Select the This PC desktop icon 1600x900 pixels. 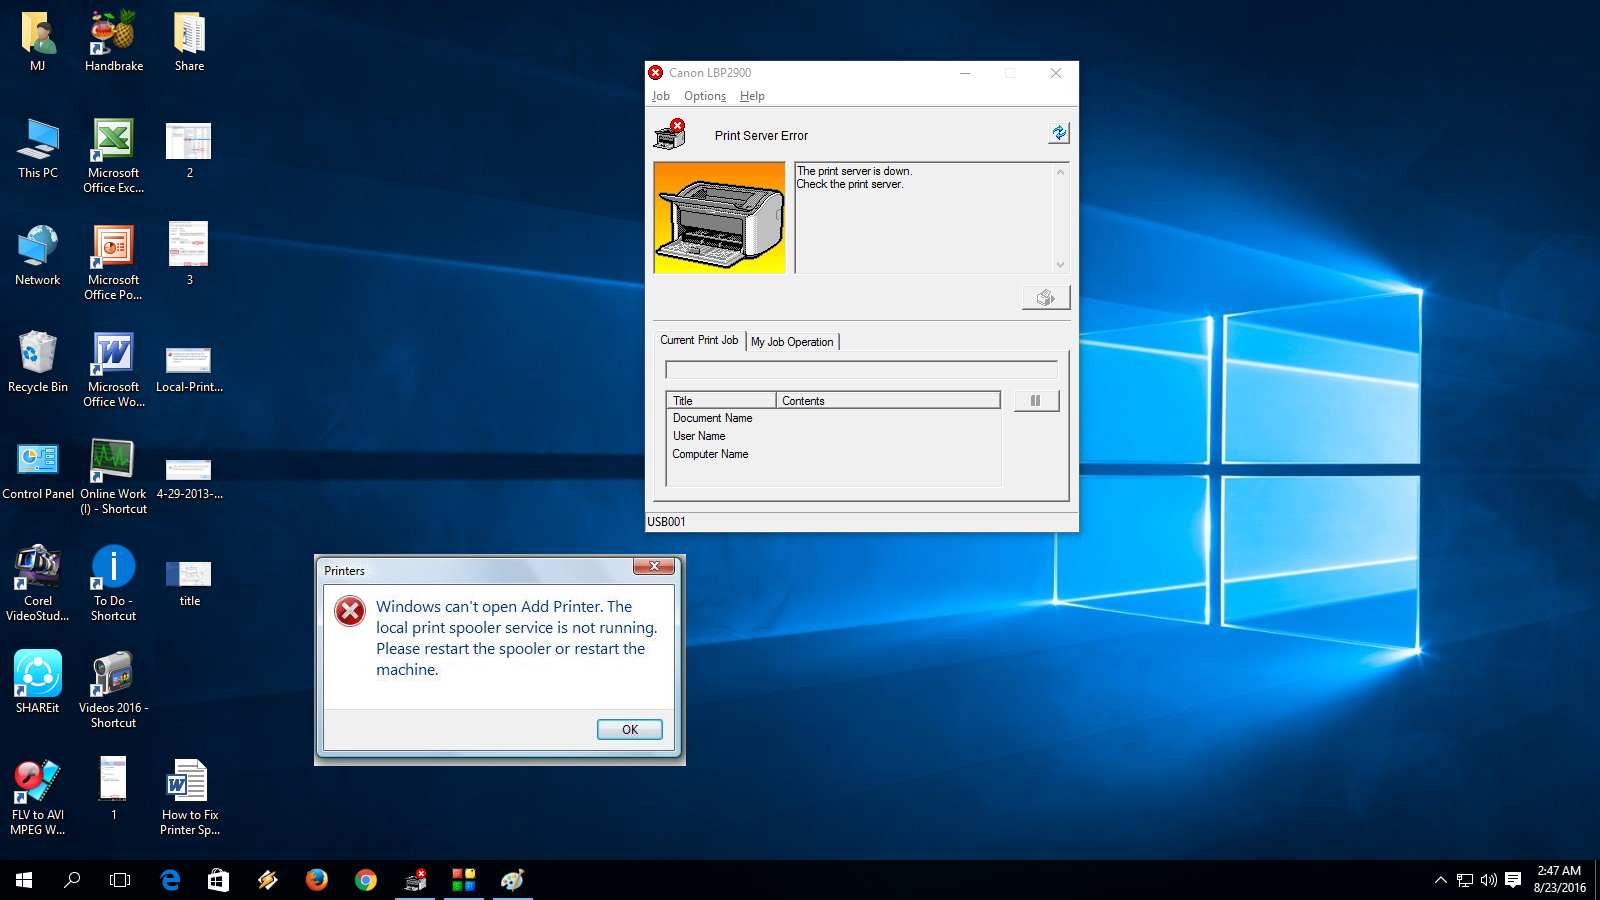click(38, 149)
